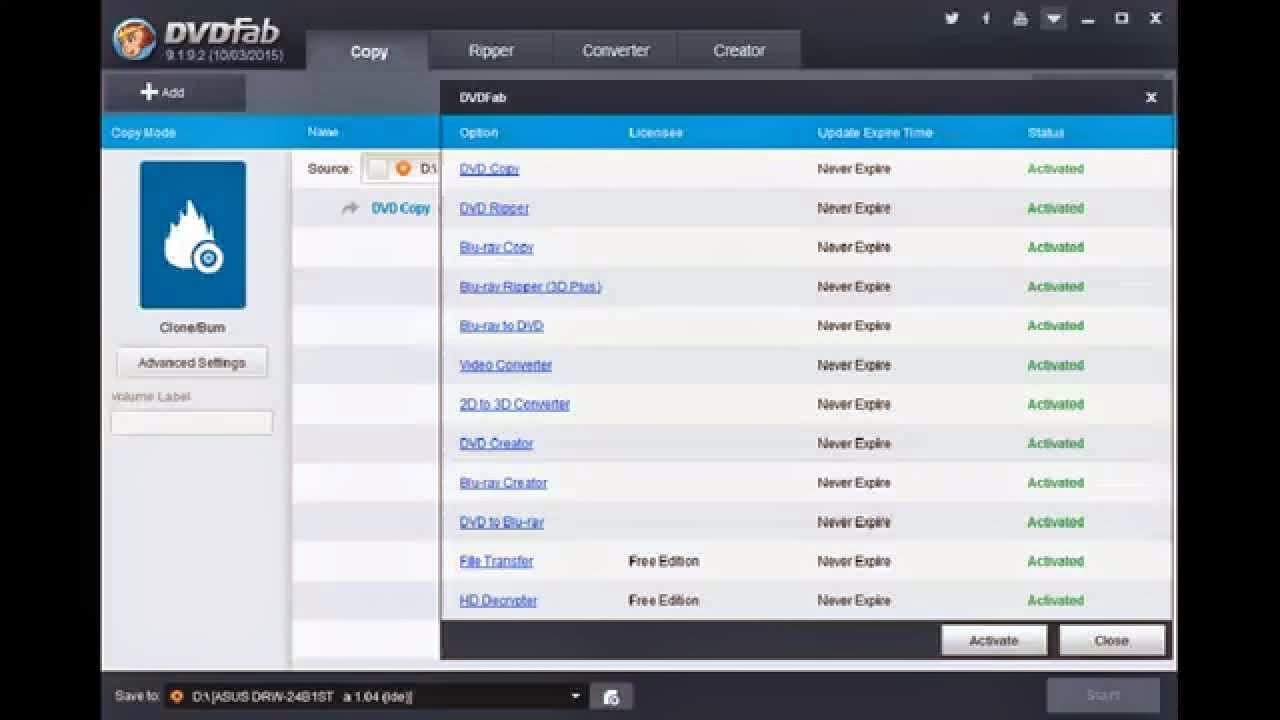Select the Clone/Burn copy mode thumbnail
Screen dimensions: 1280x720
click(x=193, y=235)
